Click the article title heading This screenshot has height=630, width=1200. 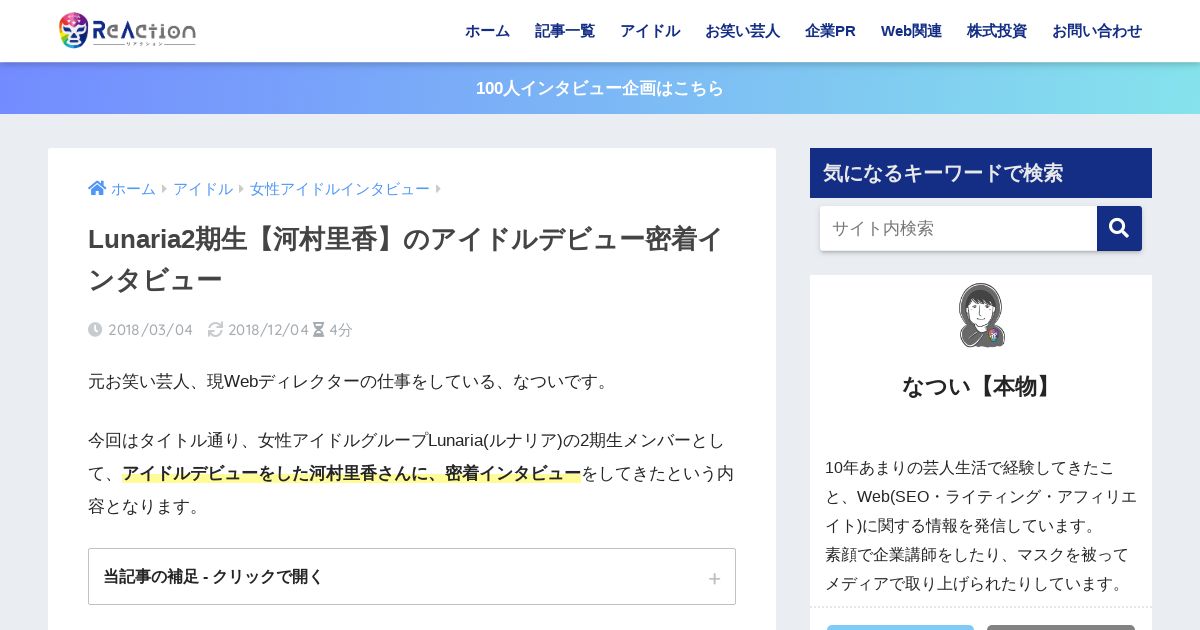click(x=406, y=259)
